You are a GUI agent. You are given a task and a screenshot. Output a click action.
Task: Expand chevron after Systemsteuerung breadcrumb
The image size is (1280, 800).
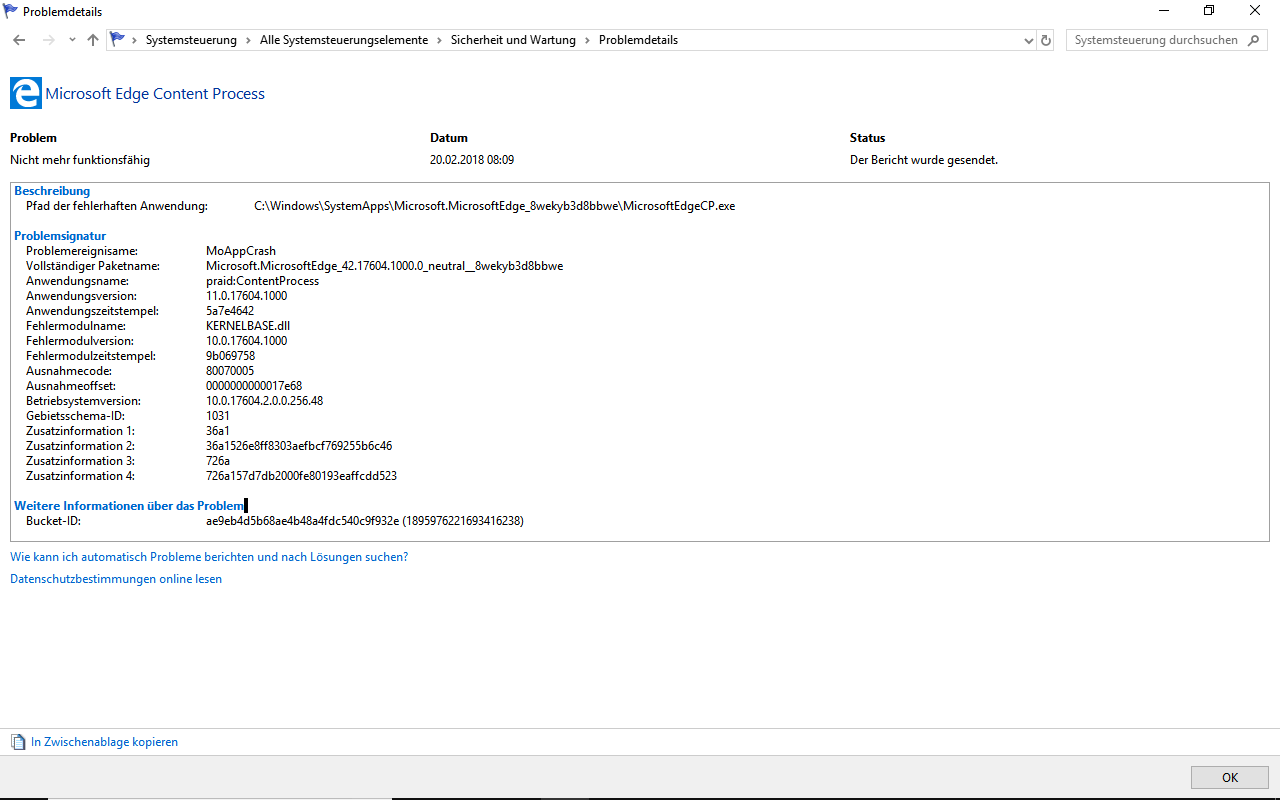pyautogui.click(x=249, y=40)
